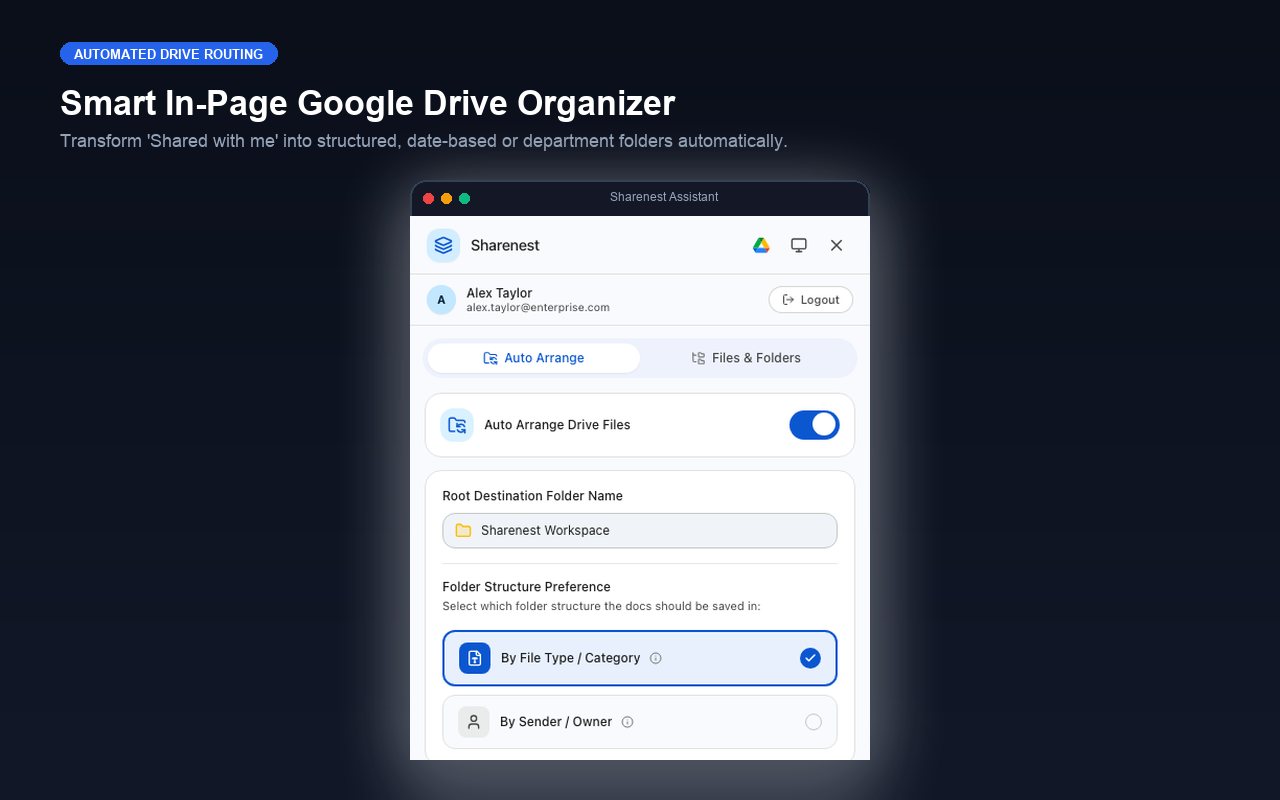Log out using the Logout button
Viewport: 1280px width, 800px height.
811,300
